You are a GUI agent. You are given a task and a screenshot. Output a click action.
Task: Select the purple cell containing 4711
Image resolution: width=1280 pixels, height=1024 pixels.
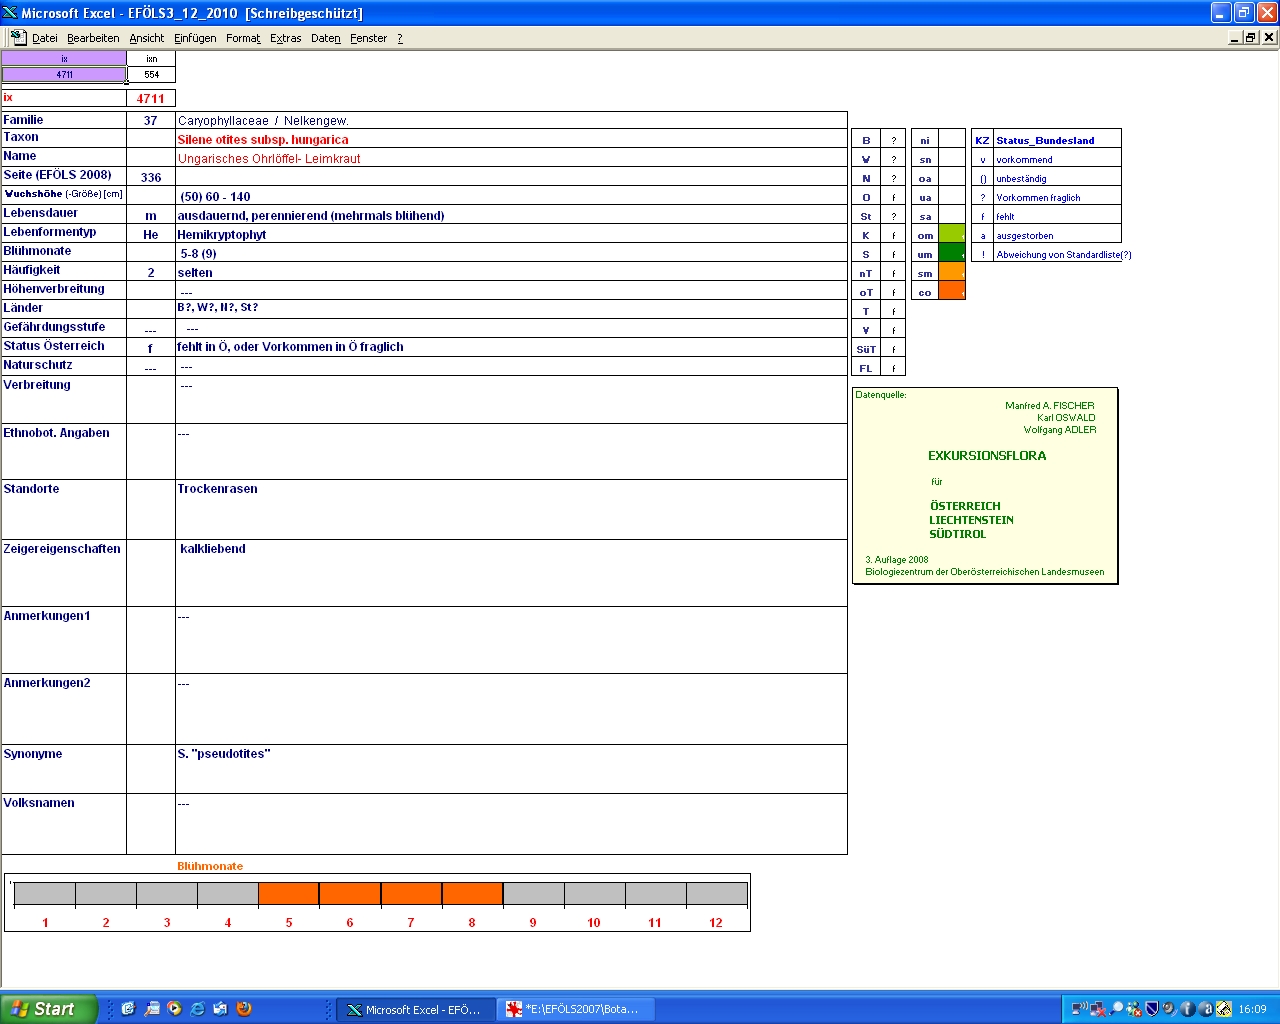pyautogui.click(x=64, y=74)
